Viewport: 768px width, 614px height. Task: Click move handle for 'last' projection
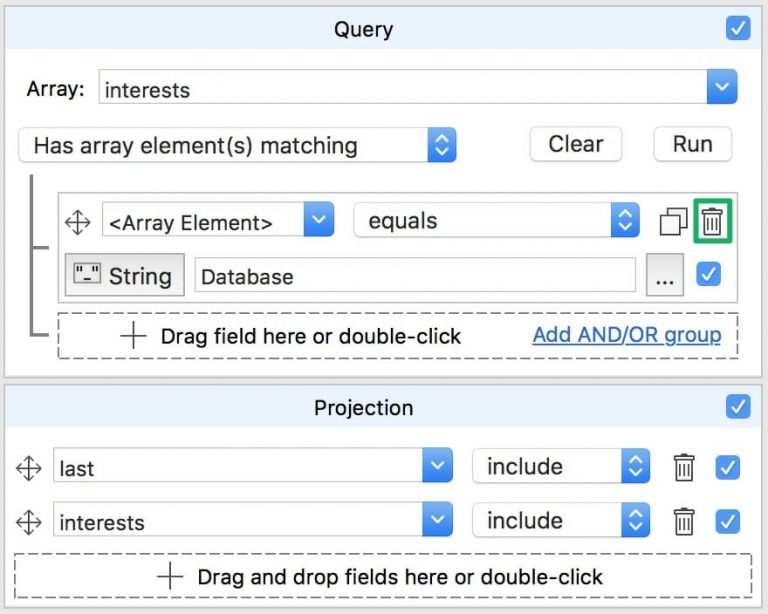(29, 467)
